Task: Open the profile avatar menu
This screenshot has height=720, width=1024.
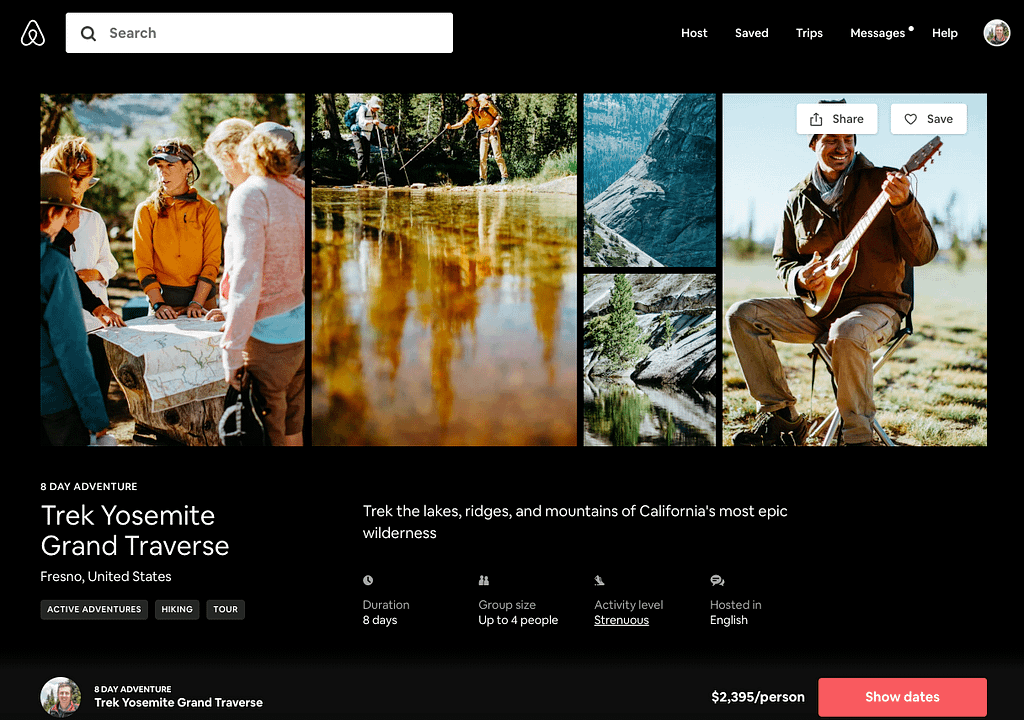Action: (997, 33)
